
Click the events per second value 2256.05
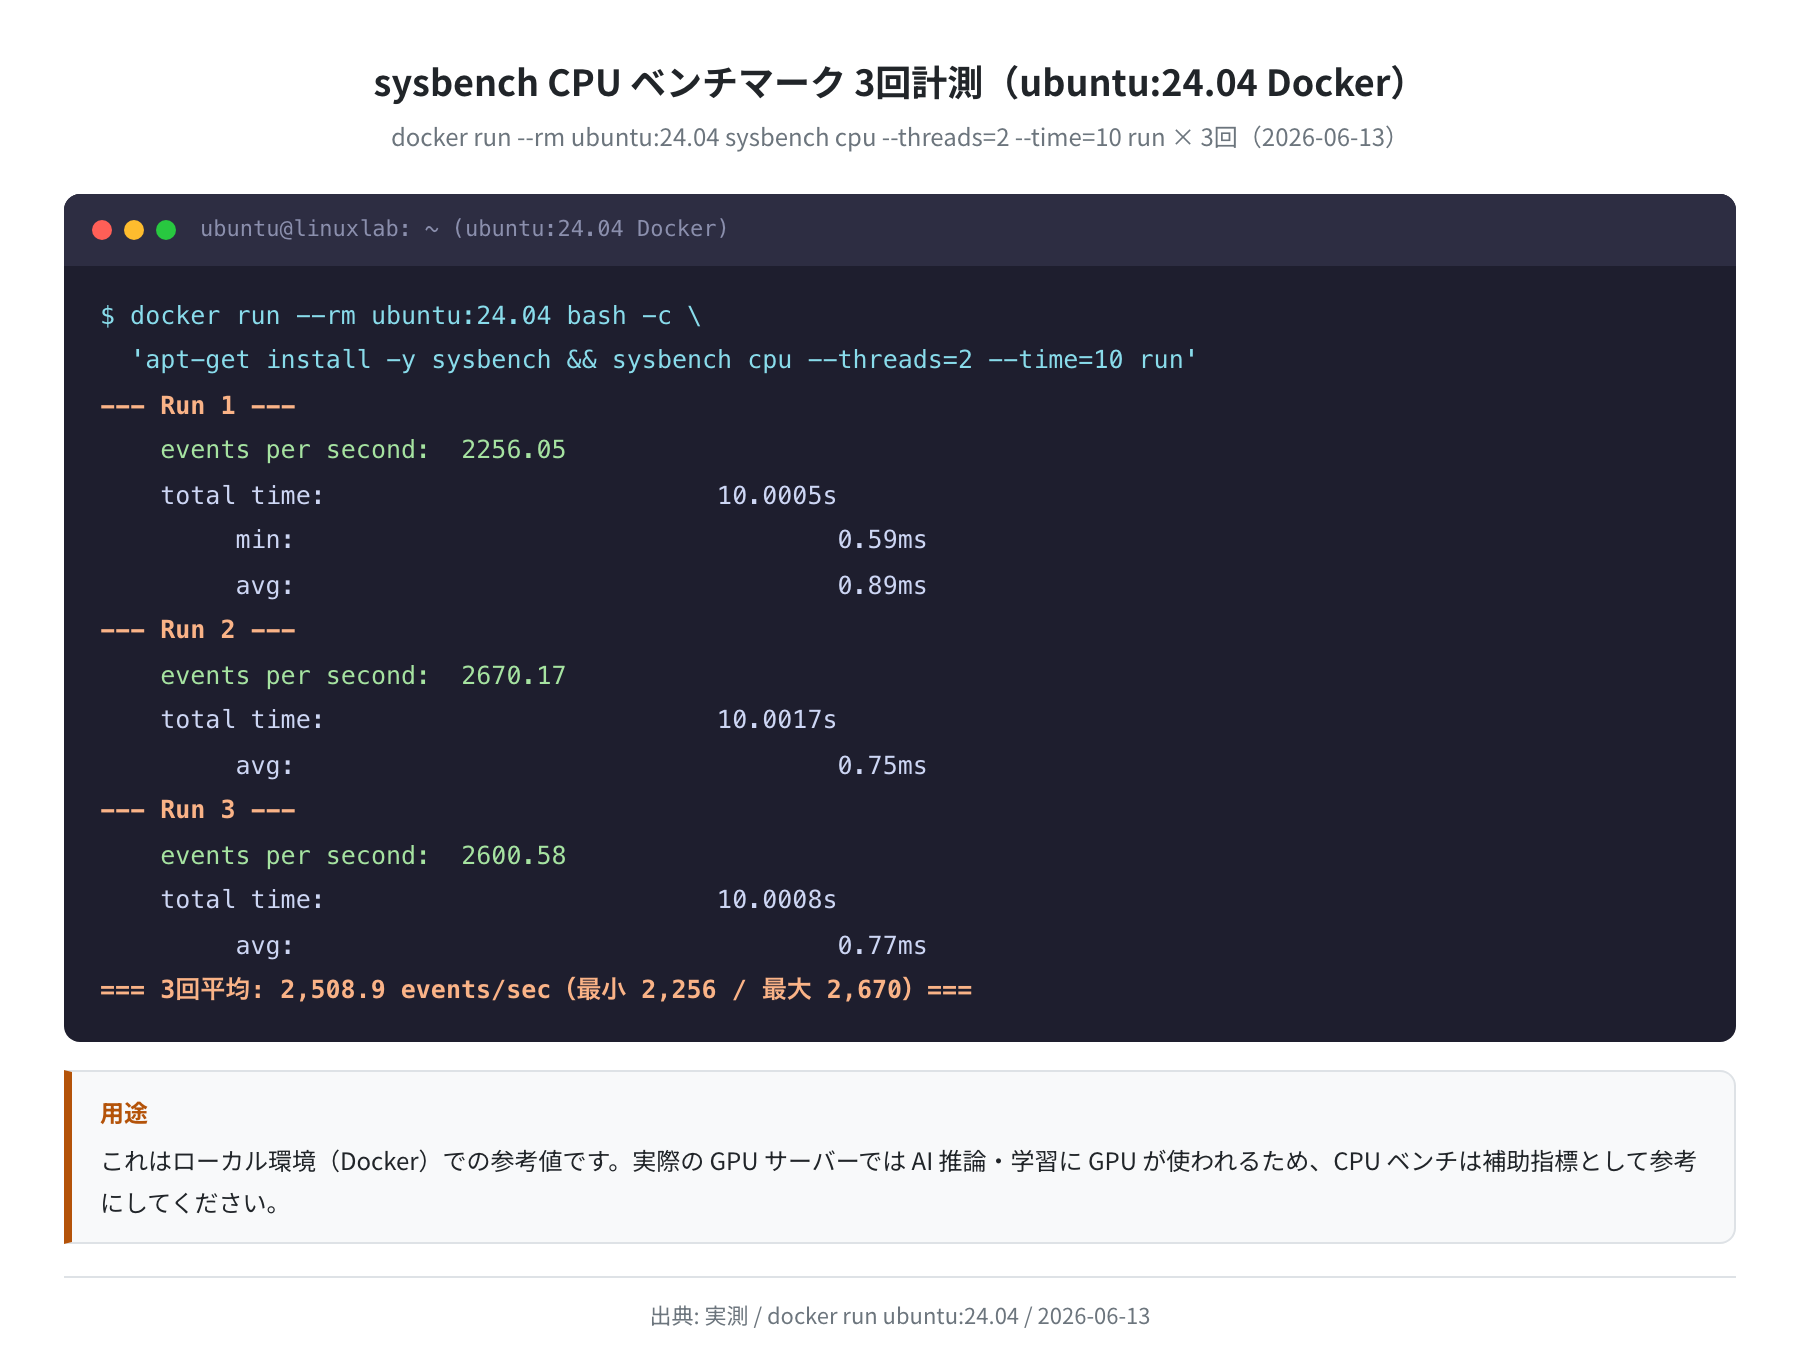pyautogui.click(x=513, y=450)
